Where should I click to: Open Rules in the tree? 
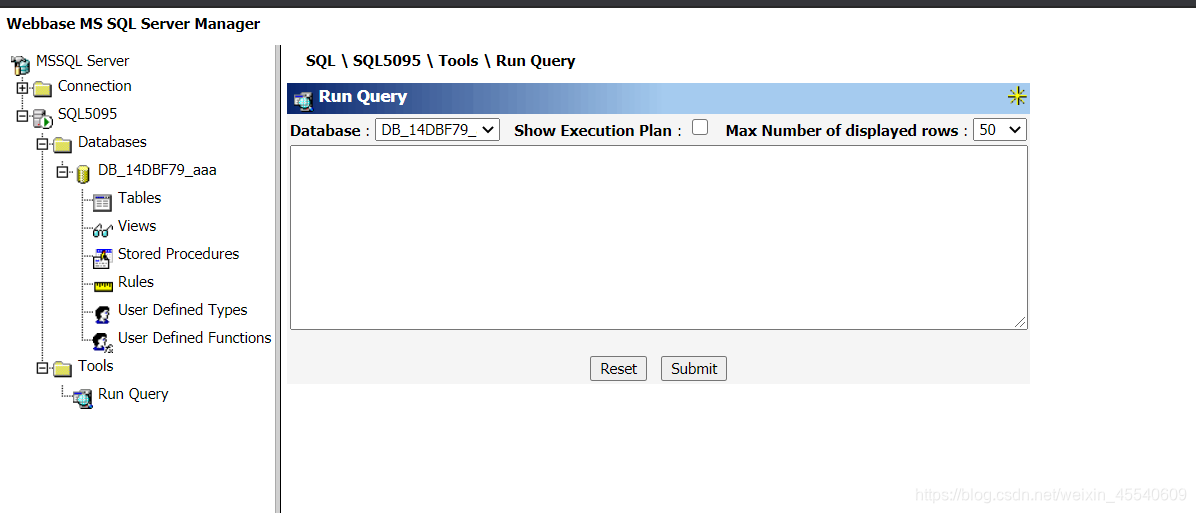point(136,282)
